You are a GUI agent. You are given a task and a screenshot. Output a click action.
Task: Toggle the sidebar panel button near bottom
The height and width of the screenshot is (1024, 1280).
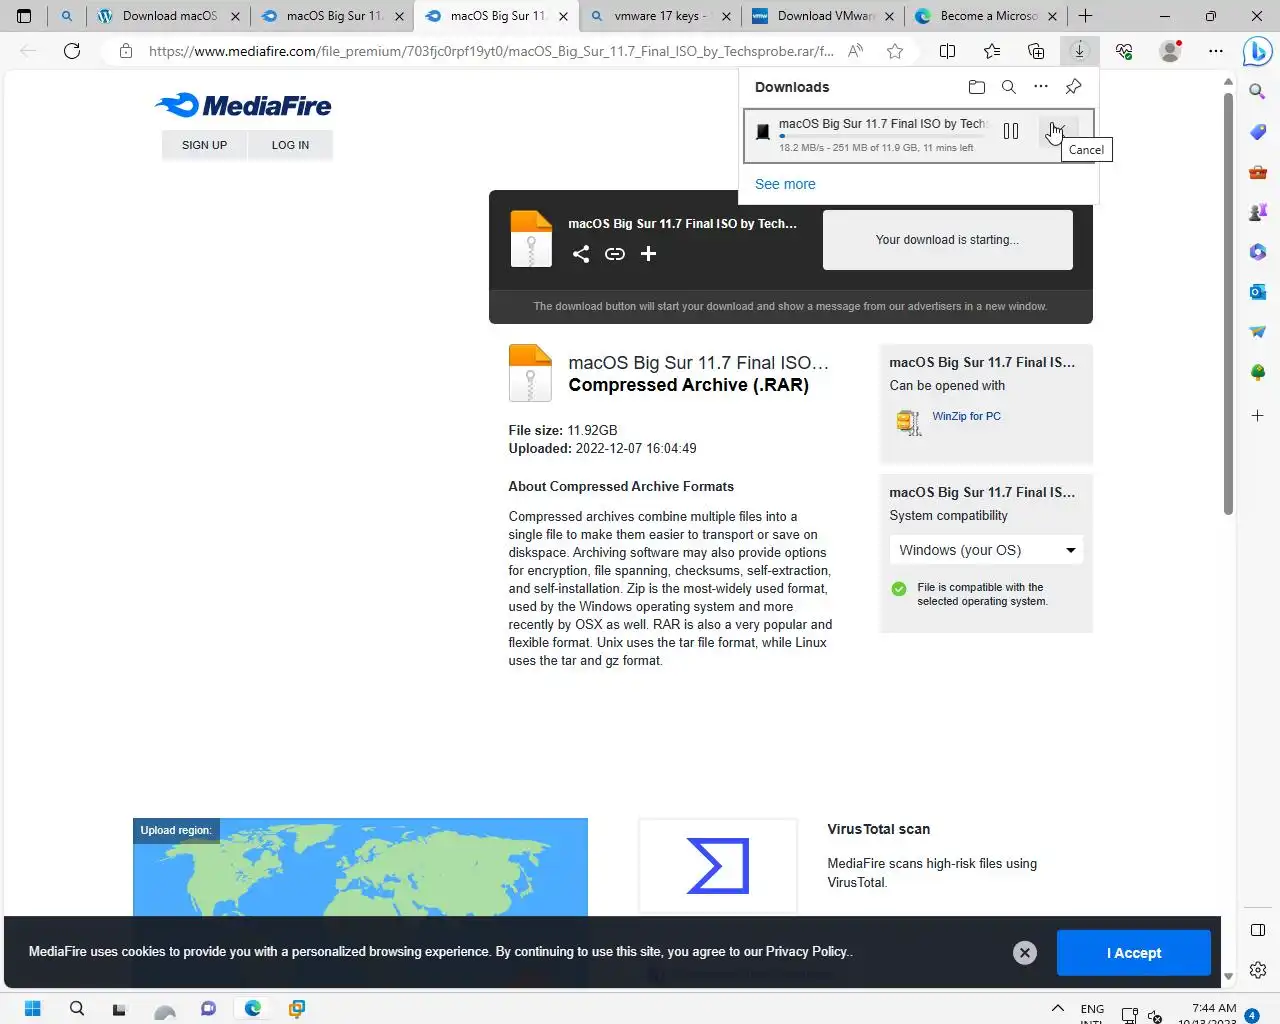(x=1258, y=930)
